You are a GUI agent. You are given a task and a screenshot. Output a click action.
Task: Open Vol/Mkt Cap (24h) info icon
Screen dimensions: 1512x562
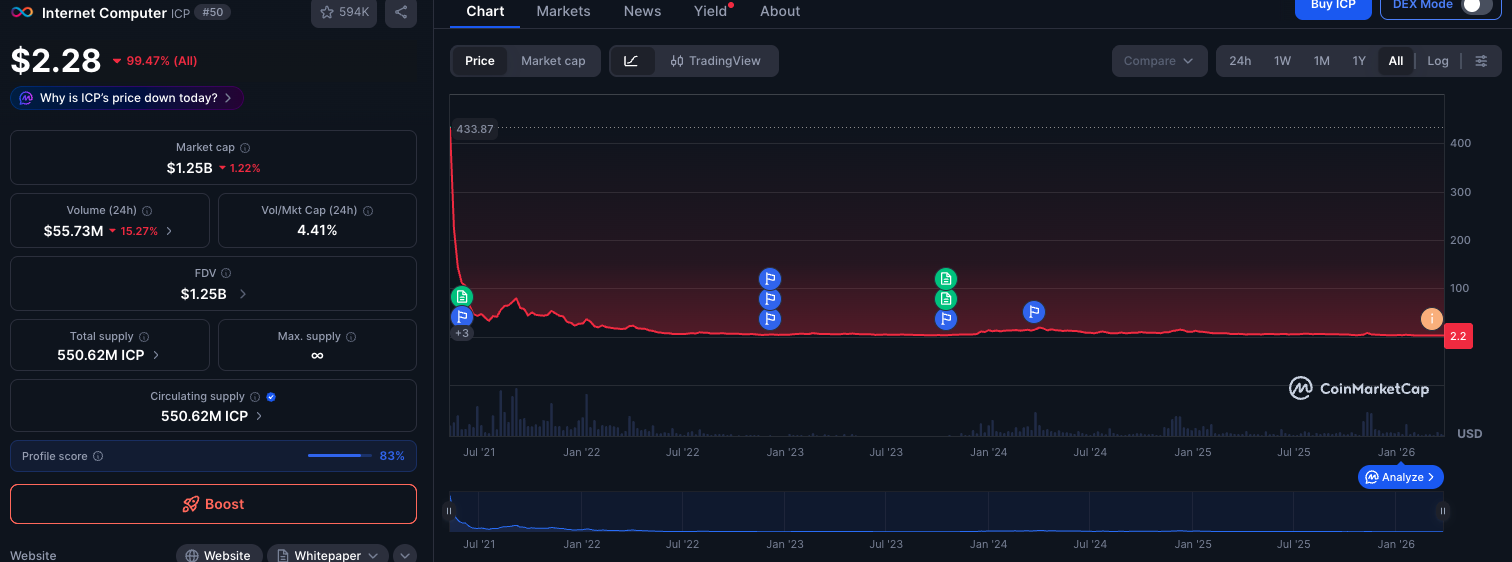[368, 211]
